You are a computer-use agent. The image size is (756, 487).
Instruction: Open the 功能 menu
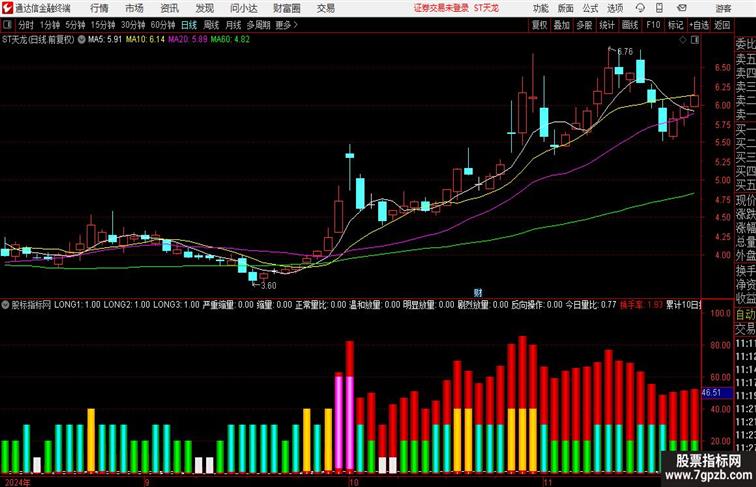coord(540,8)
